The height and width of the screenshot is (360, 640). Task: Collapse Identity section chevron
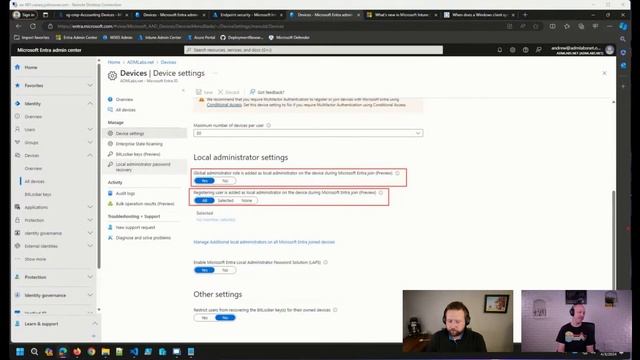pyautogui.click(x=90, y=104)
